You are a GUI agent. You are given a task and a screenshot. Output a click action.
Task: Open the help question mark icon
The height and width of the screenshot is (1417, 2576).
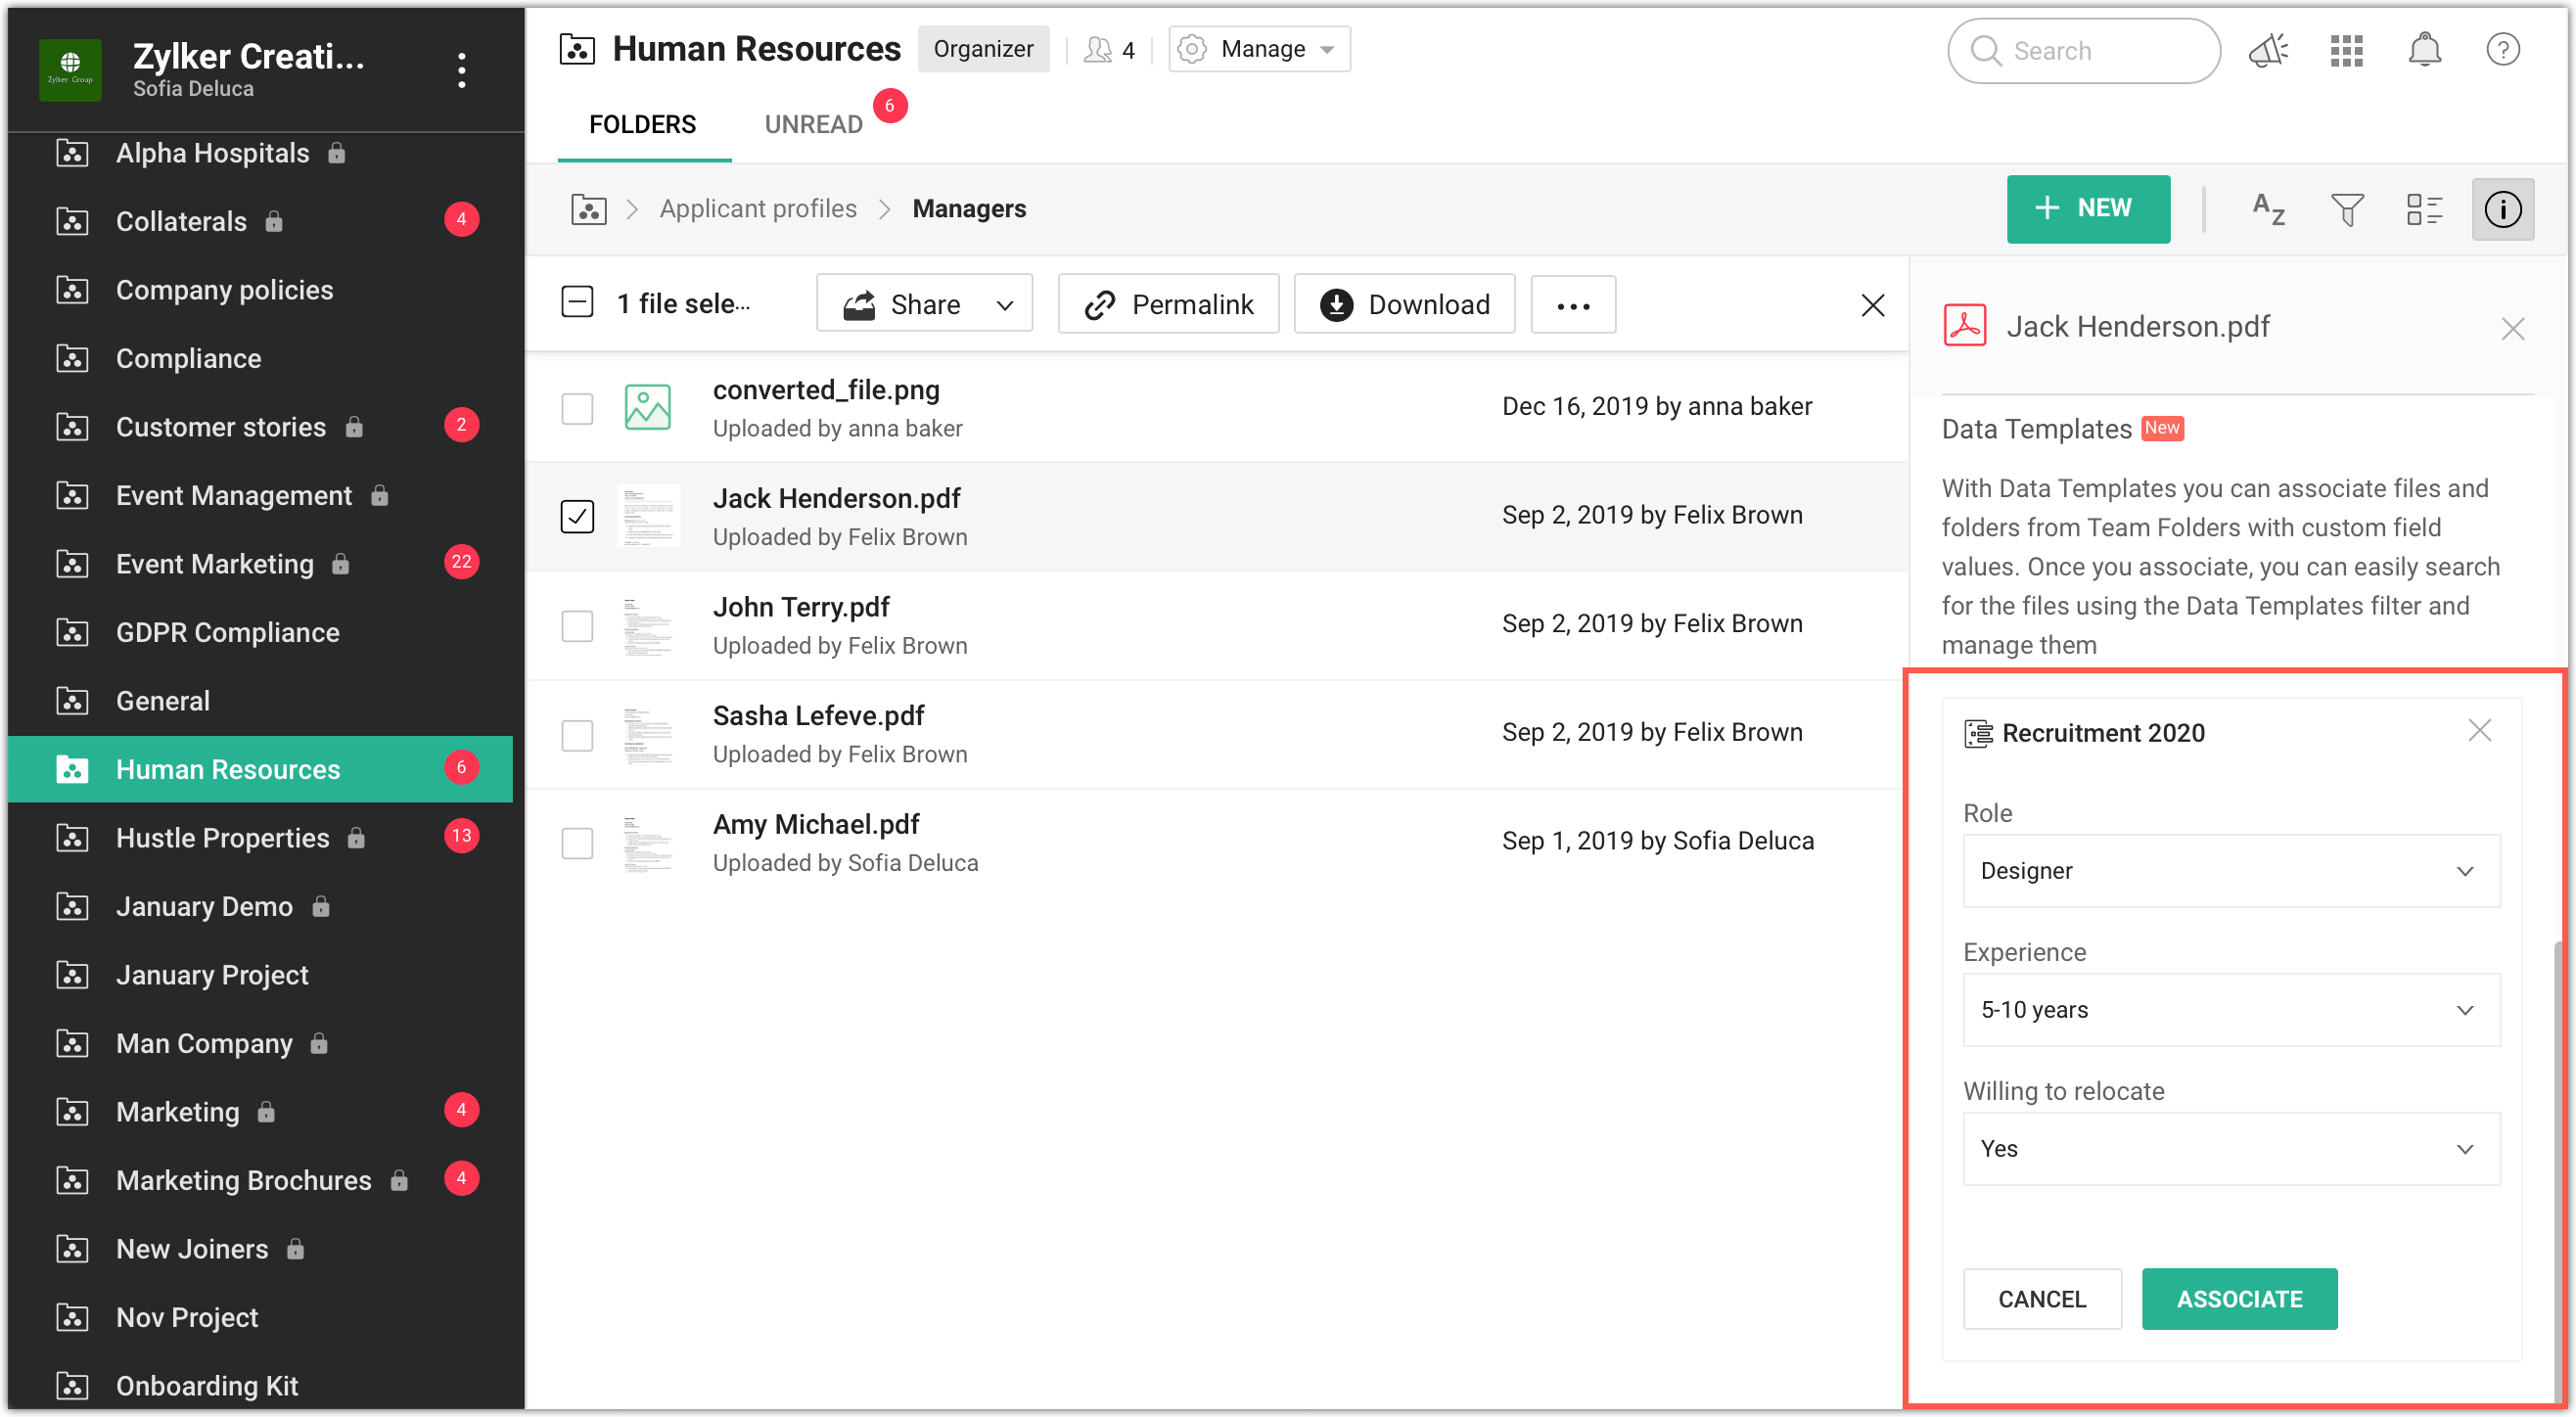coord(2502,50)
